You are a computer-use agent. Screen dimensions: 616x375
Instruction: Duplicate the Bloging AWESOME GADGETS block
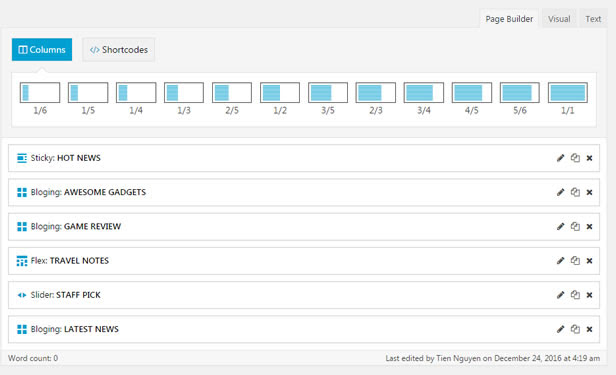(x=575, y=192)
